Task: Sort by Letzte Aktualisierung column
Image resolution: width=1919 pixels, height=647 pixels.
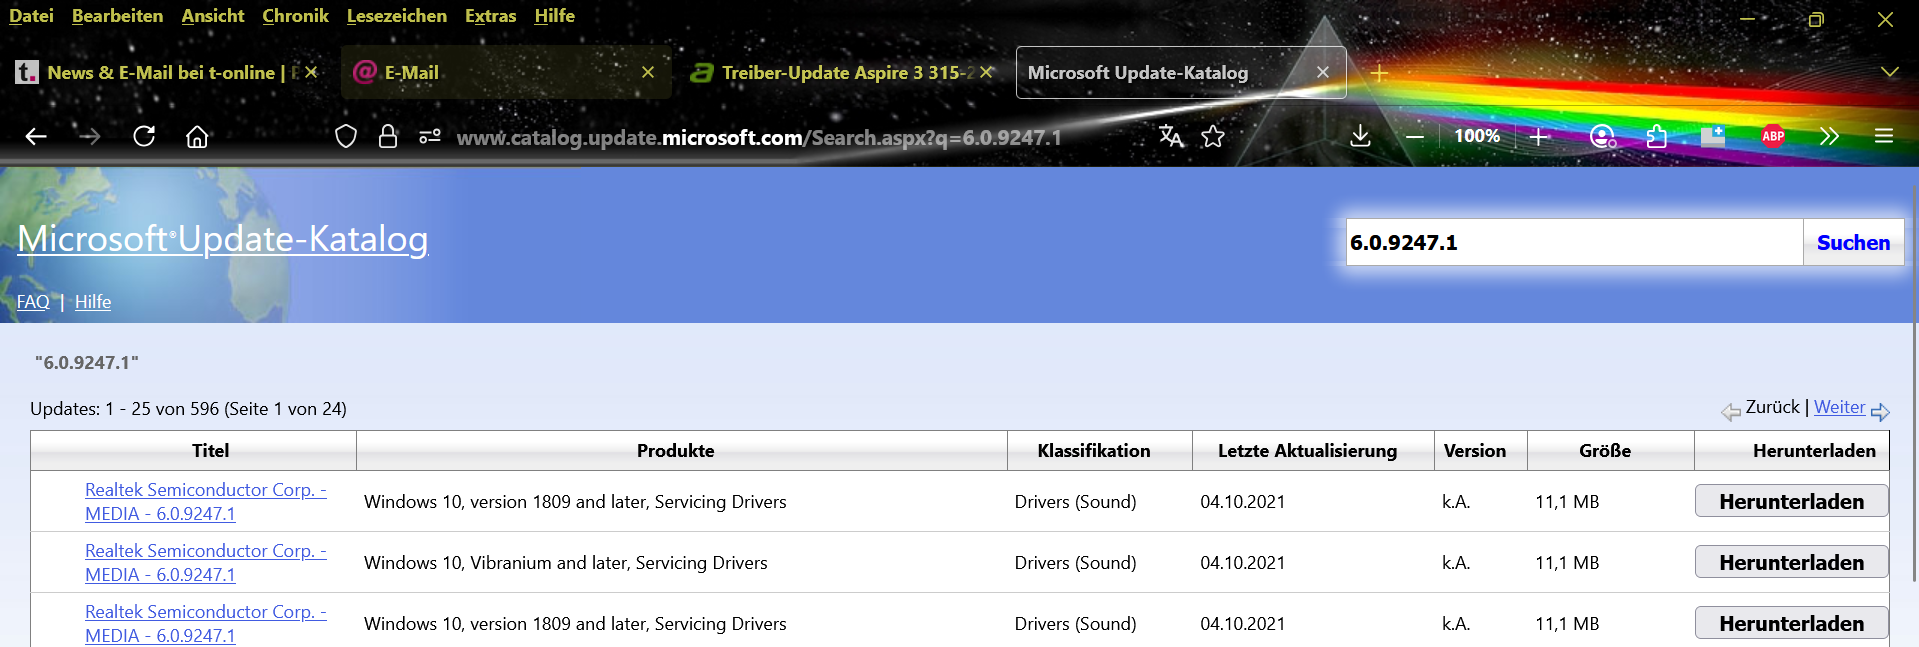Action: pyautogui.click(x=1307, y=451)
